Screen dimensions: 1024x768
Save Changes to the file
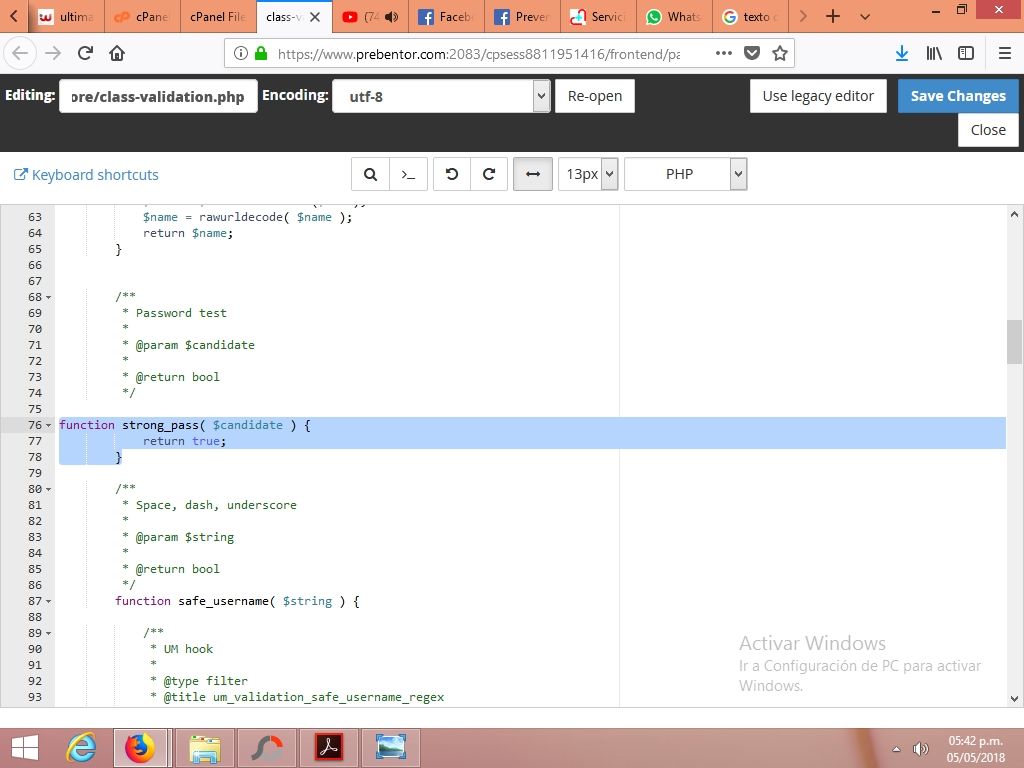[958, 96]
